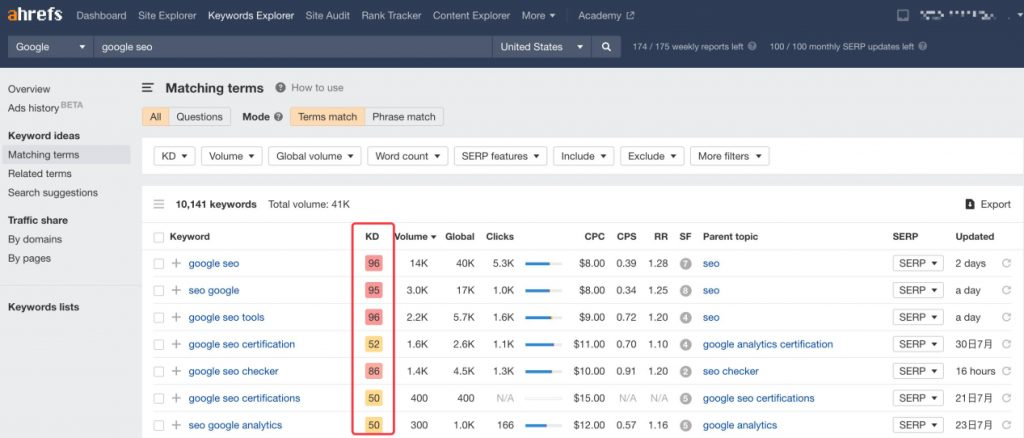
Task: Click the help icon beside monthly SERP updates
Action: tap(923, 47)
